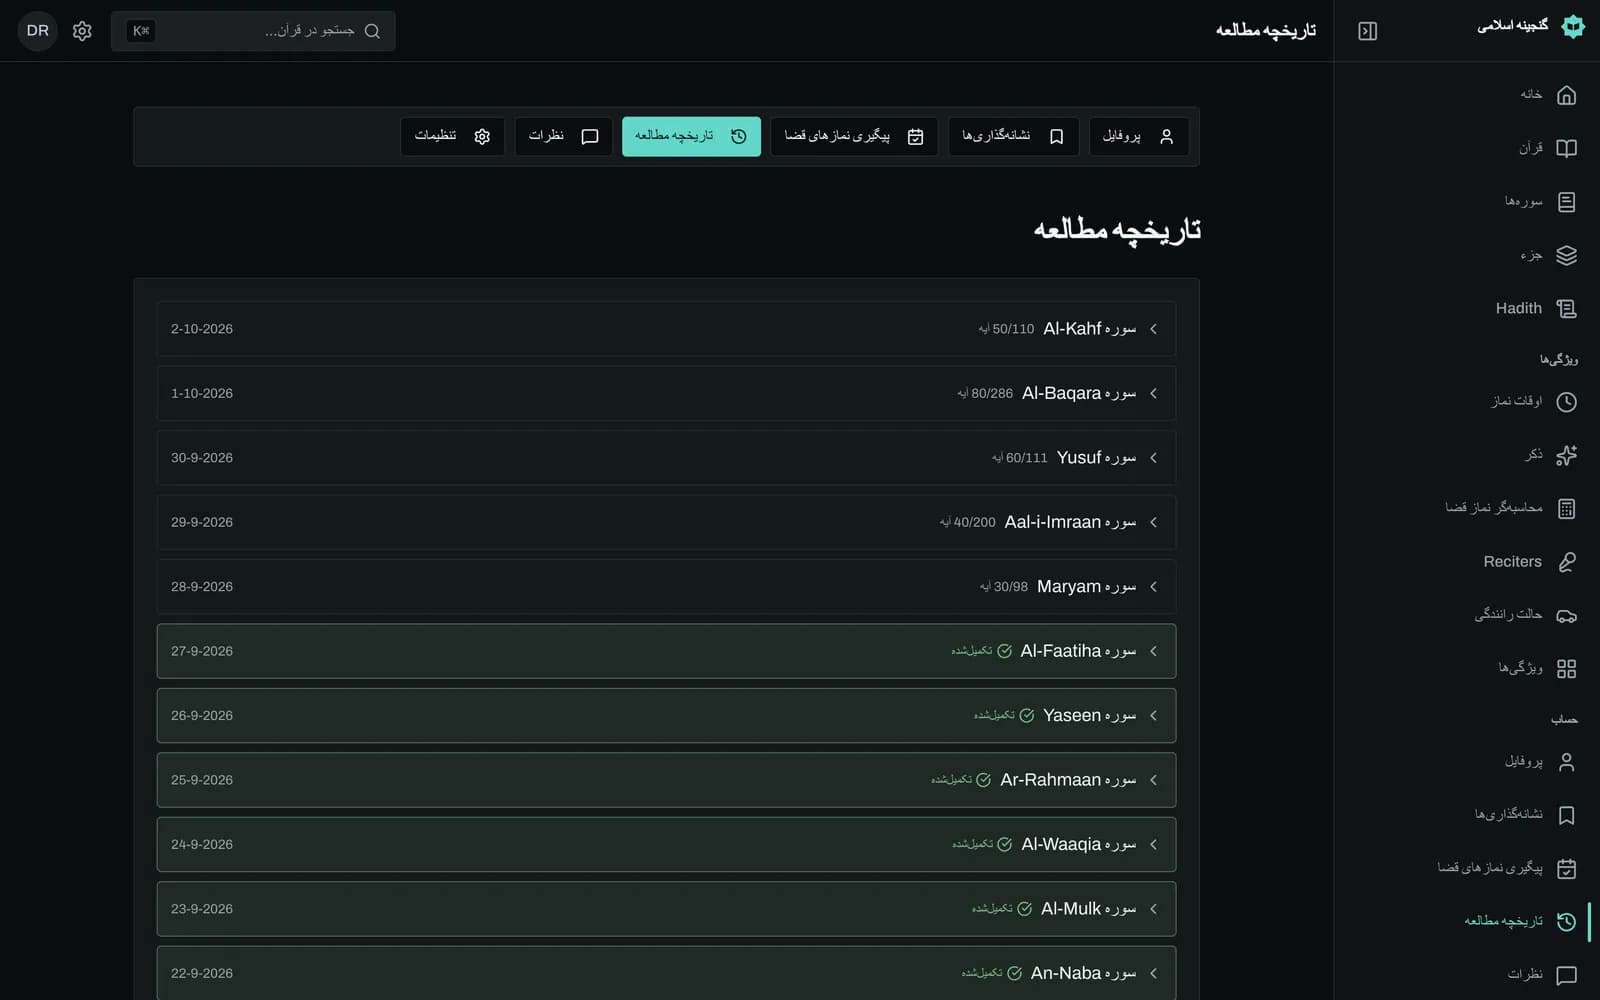Click the 2-10-2026 date text
1600x1000 pixels.
(202, 329)
